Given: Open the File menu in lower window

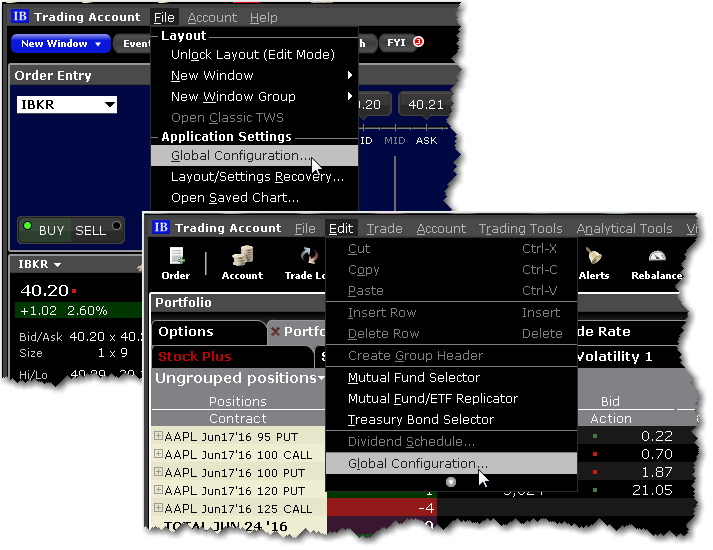Looking at the screenshot, I should pyautogui.click(x=305, y=228).
